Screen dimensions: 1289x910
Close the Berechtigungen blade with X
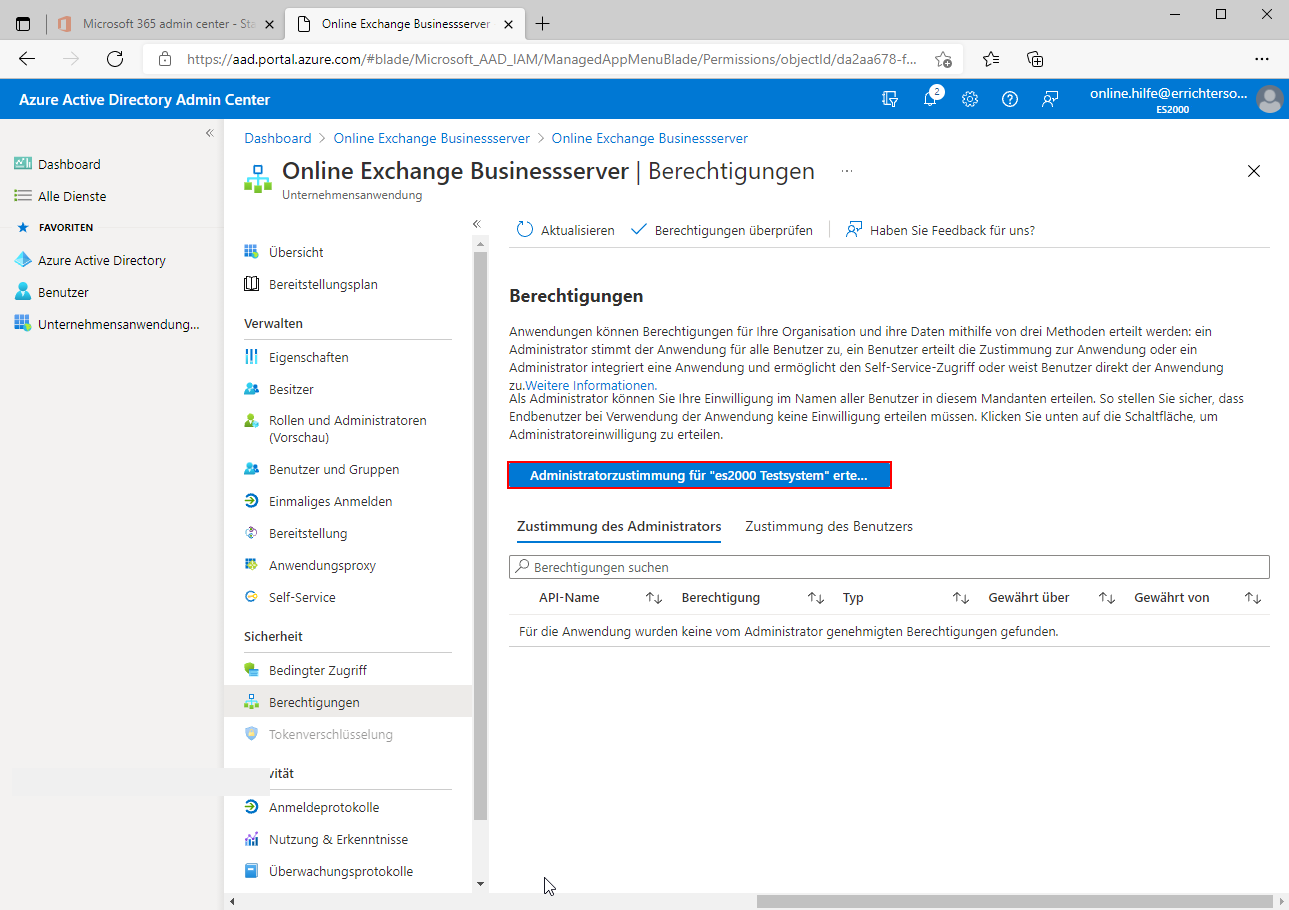pos(1254,171)
